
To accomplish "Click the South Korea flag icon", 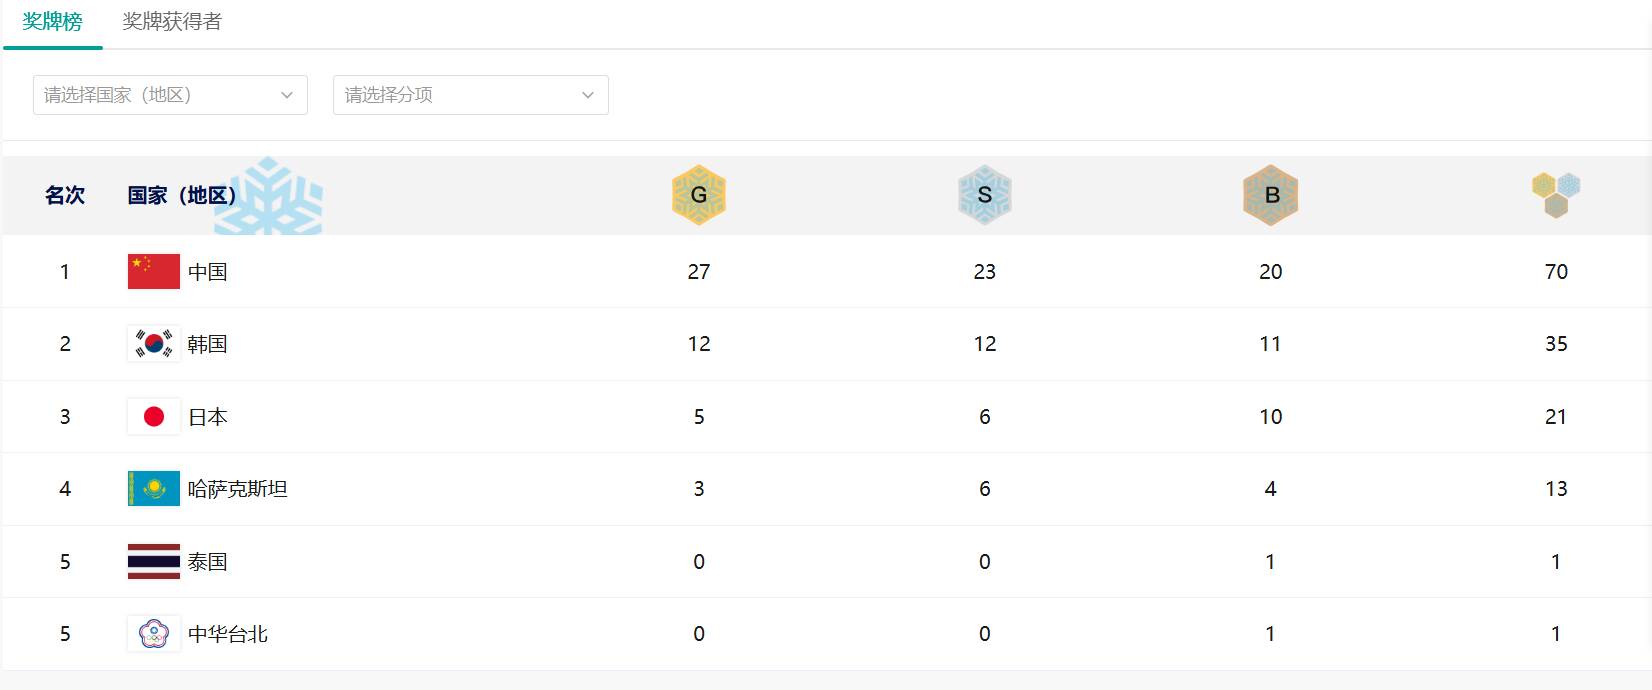I will pyautogui.click(x=154, y=344).
